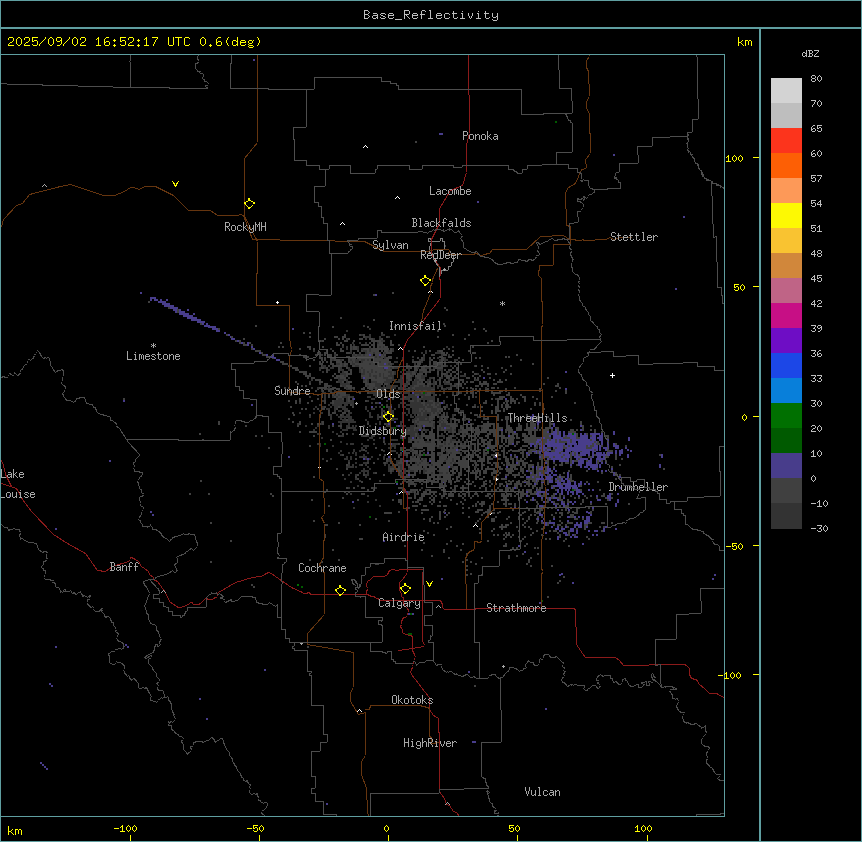This screenshot has height=842, width=862.
Task: Click the Okotoks town label
Action: [412, 700]
